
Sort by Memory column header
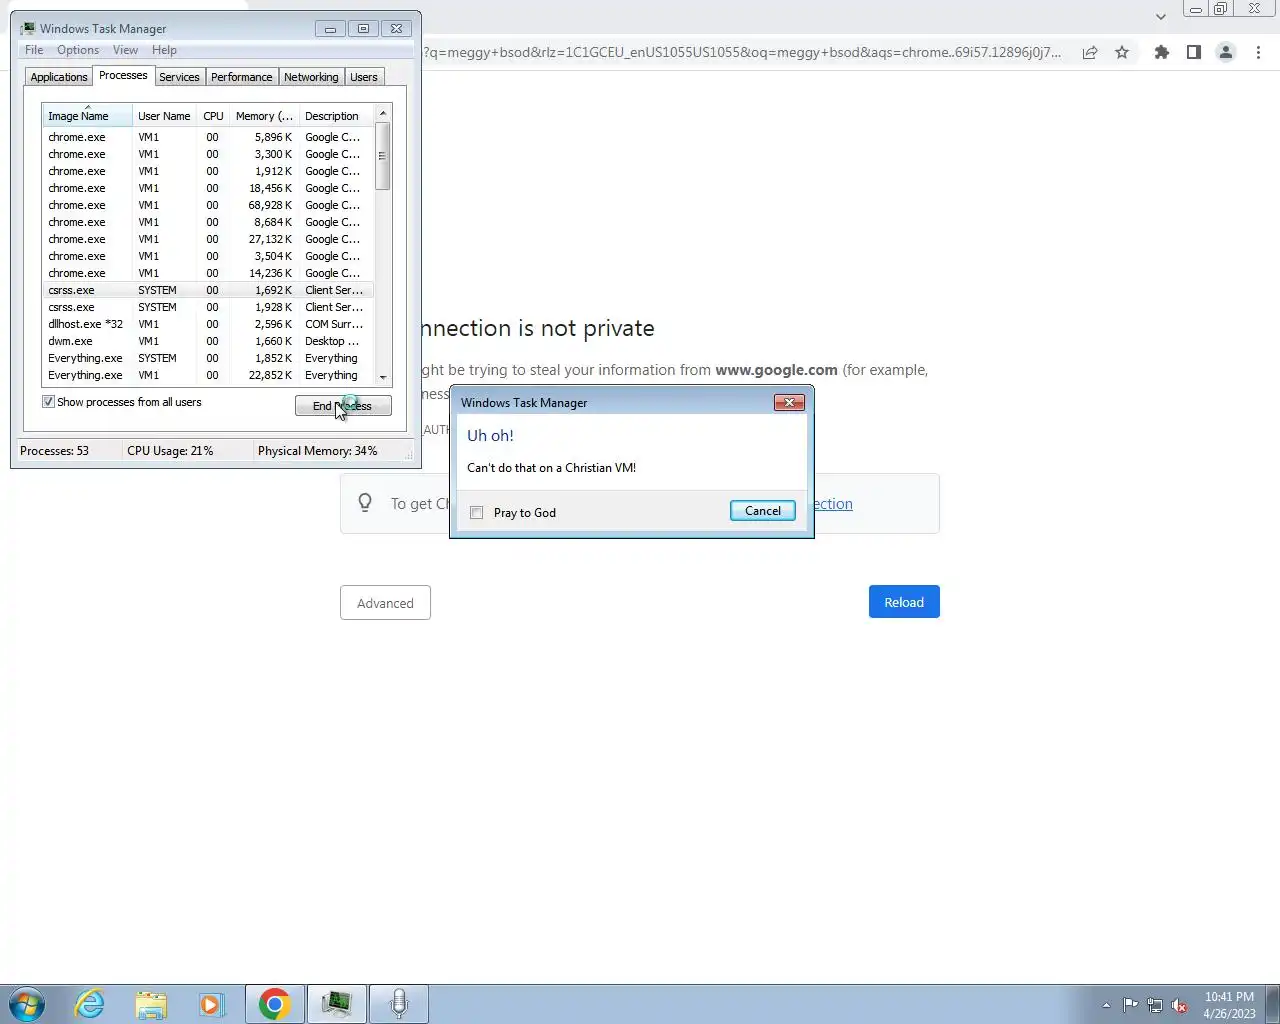pyautogui.click(x=264, y=116)
